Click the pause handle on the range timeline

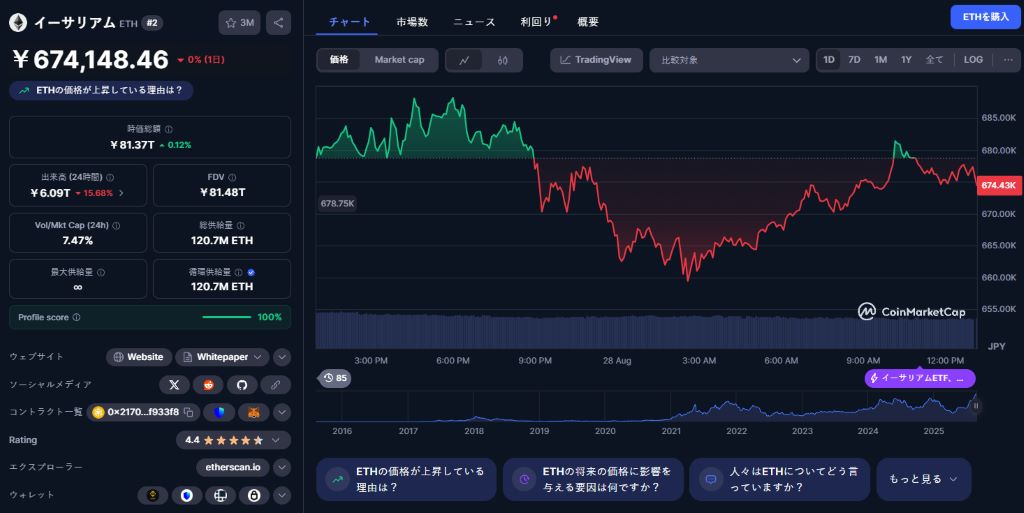coord(976,406)
